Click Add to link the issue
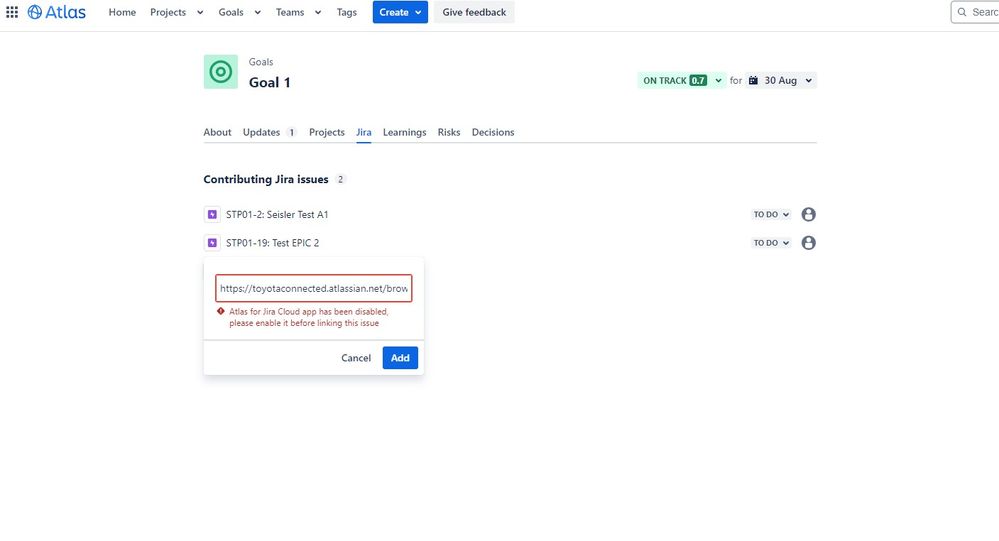Image resolution: width=999 pixels, height=541 pixels. tap(400, 358)
